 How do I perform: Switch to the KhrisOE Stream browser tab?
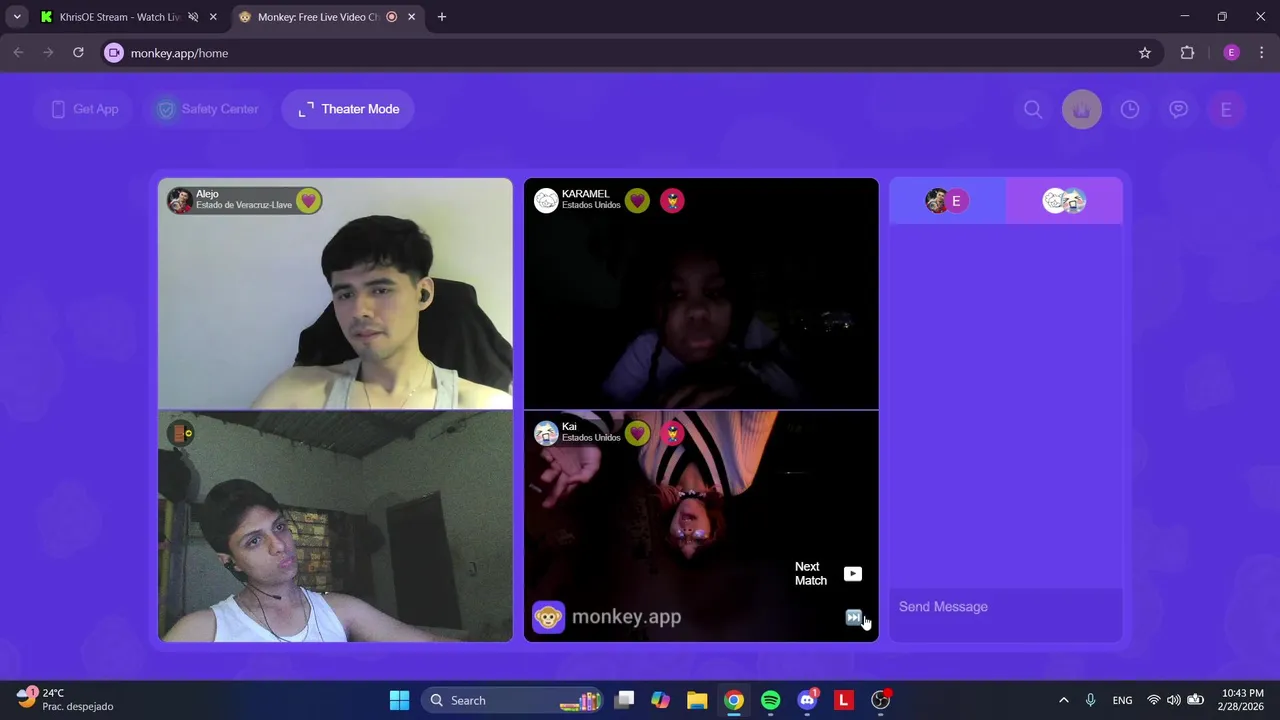118,17
